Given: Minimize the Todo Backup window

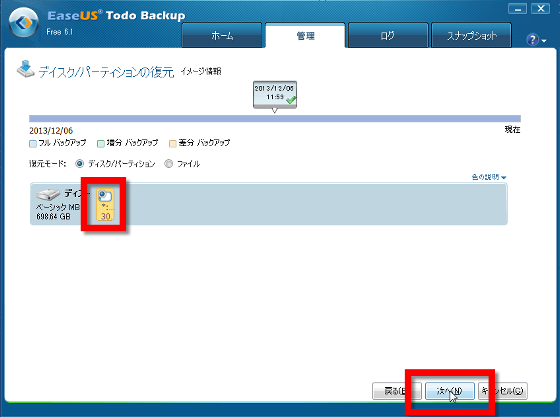Looking at the screenshot, I should point(518,9).
